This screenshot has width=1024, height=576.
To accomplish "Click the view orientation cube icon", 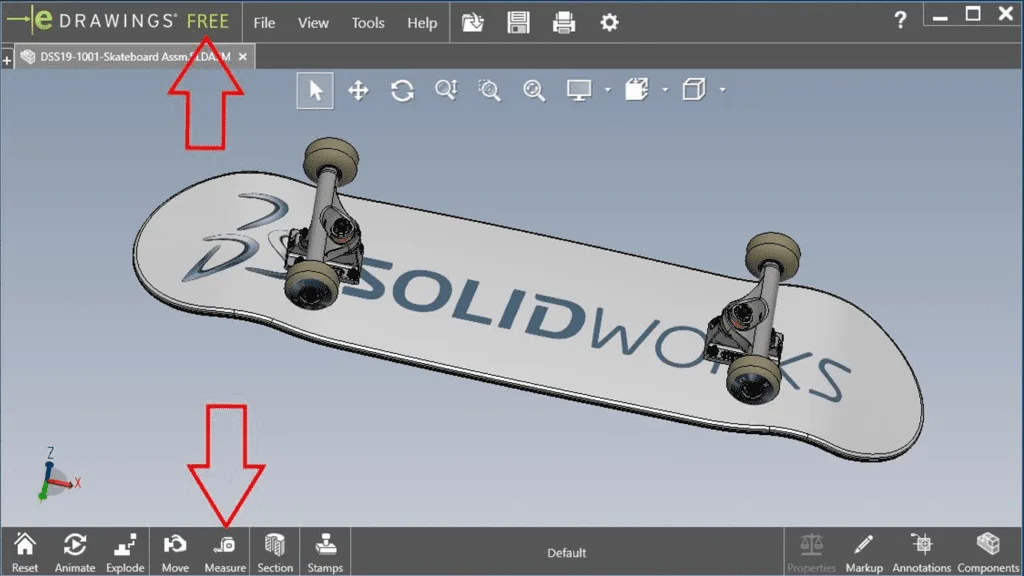I will (694, 89).
